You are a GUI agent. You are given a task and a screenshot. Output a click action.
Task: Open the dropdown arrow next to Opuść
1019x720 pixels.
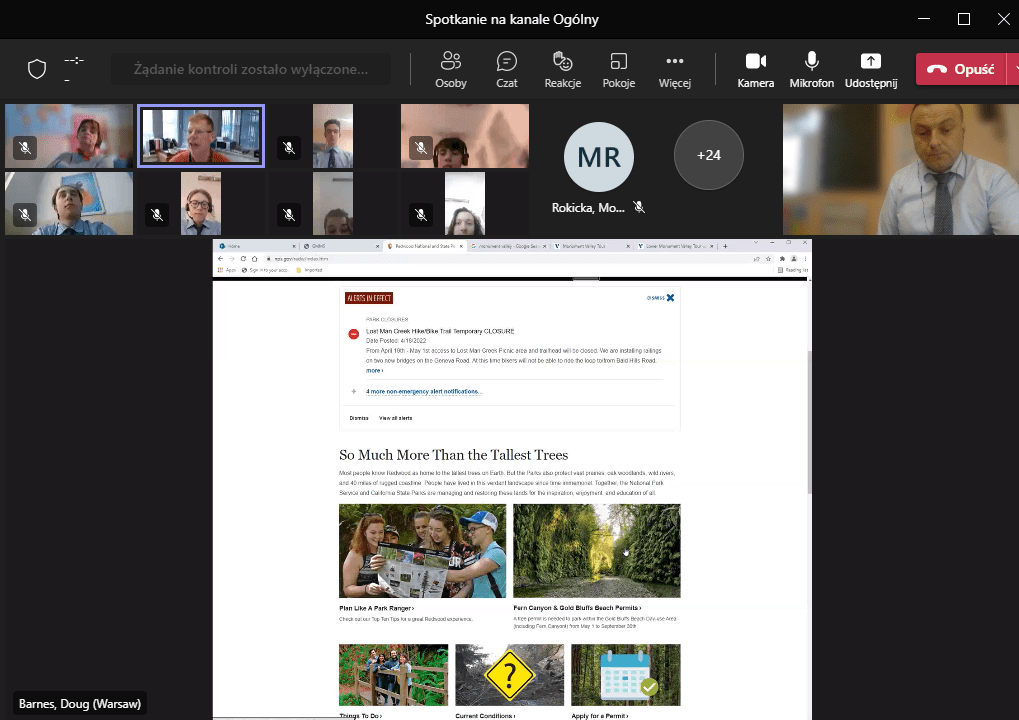pyautogui.click(x=1012, y=69)
